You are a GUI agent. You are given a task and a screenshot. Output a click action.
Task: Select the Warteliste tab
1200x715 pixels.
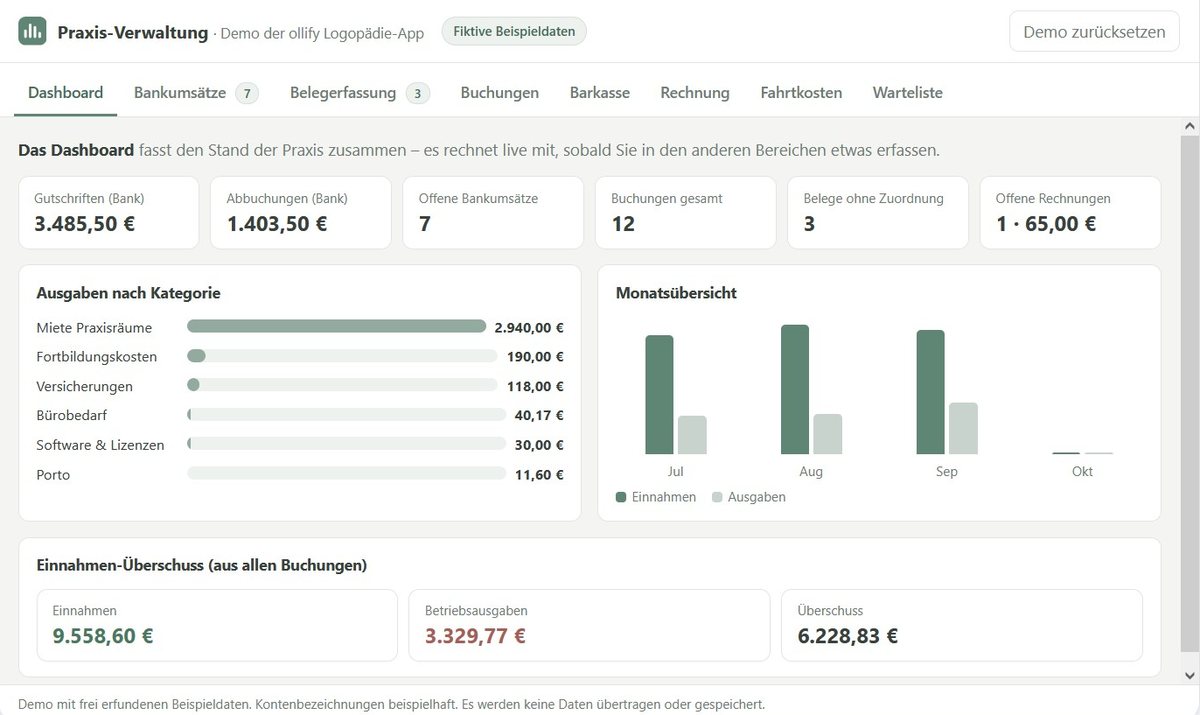click(x=907, y=92)
